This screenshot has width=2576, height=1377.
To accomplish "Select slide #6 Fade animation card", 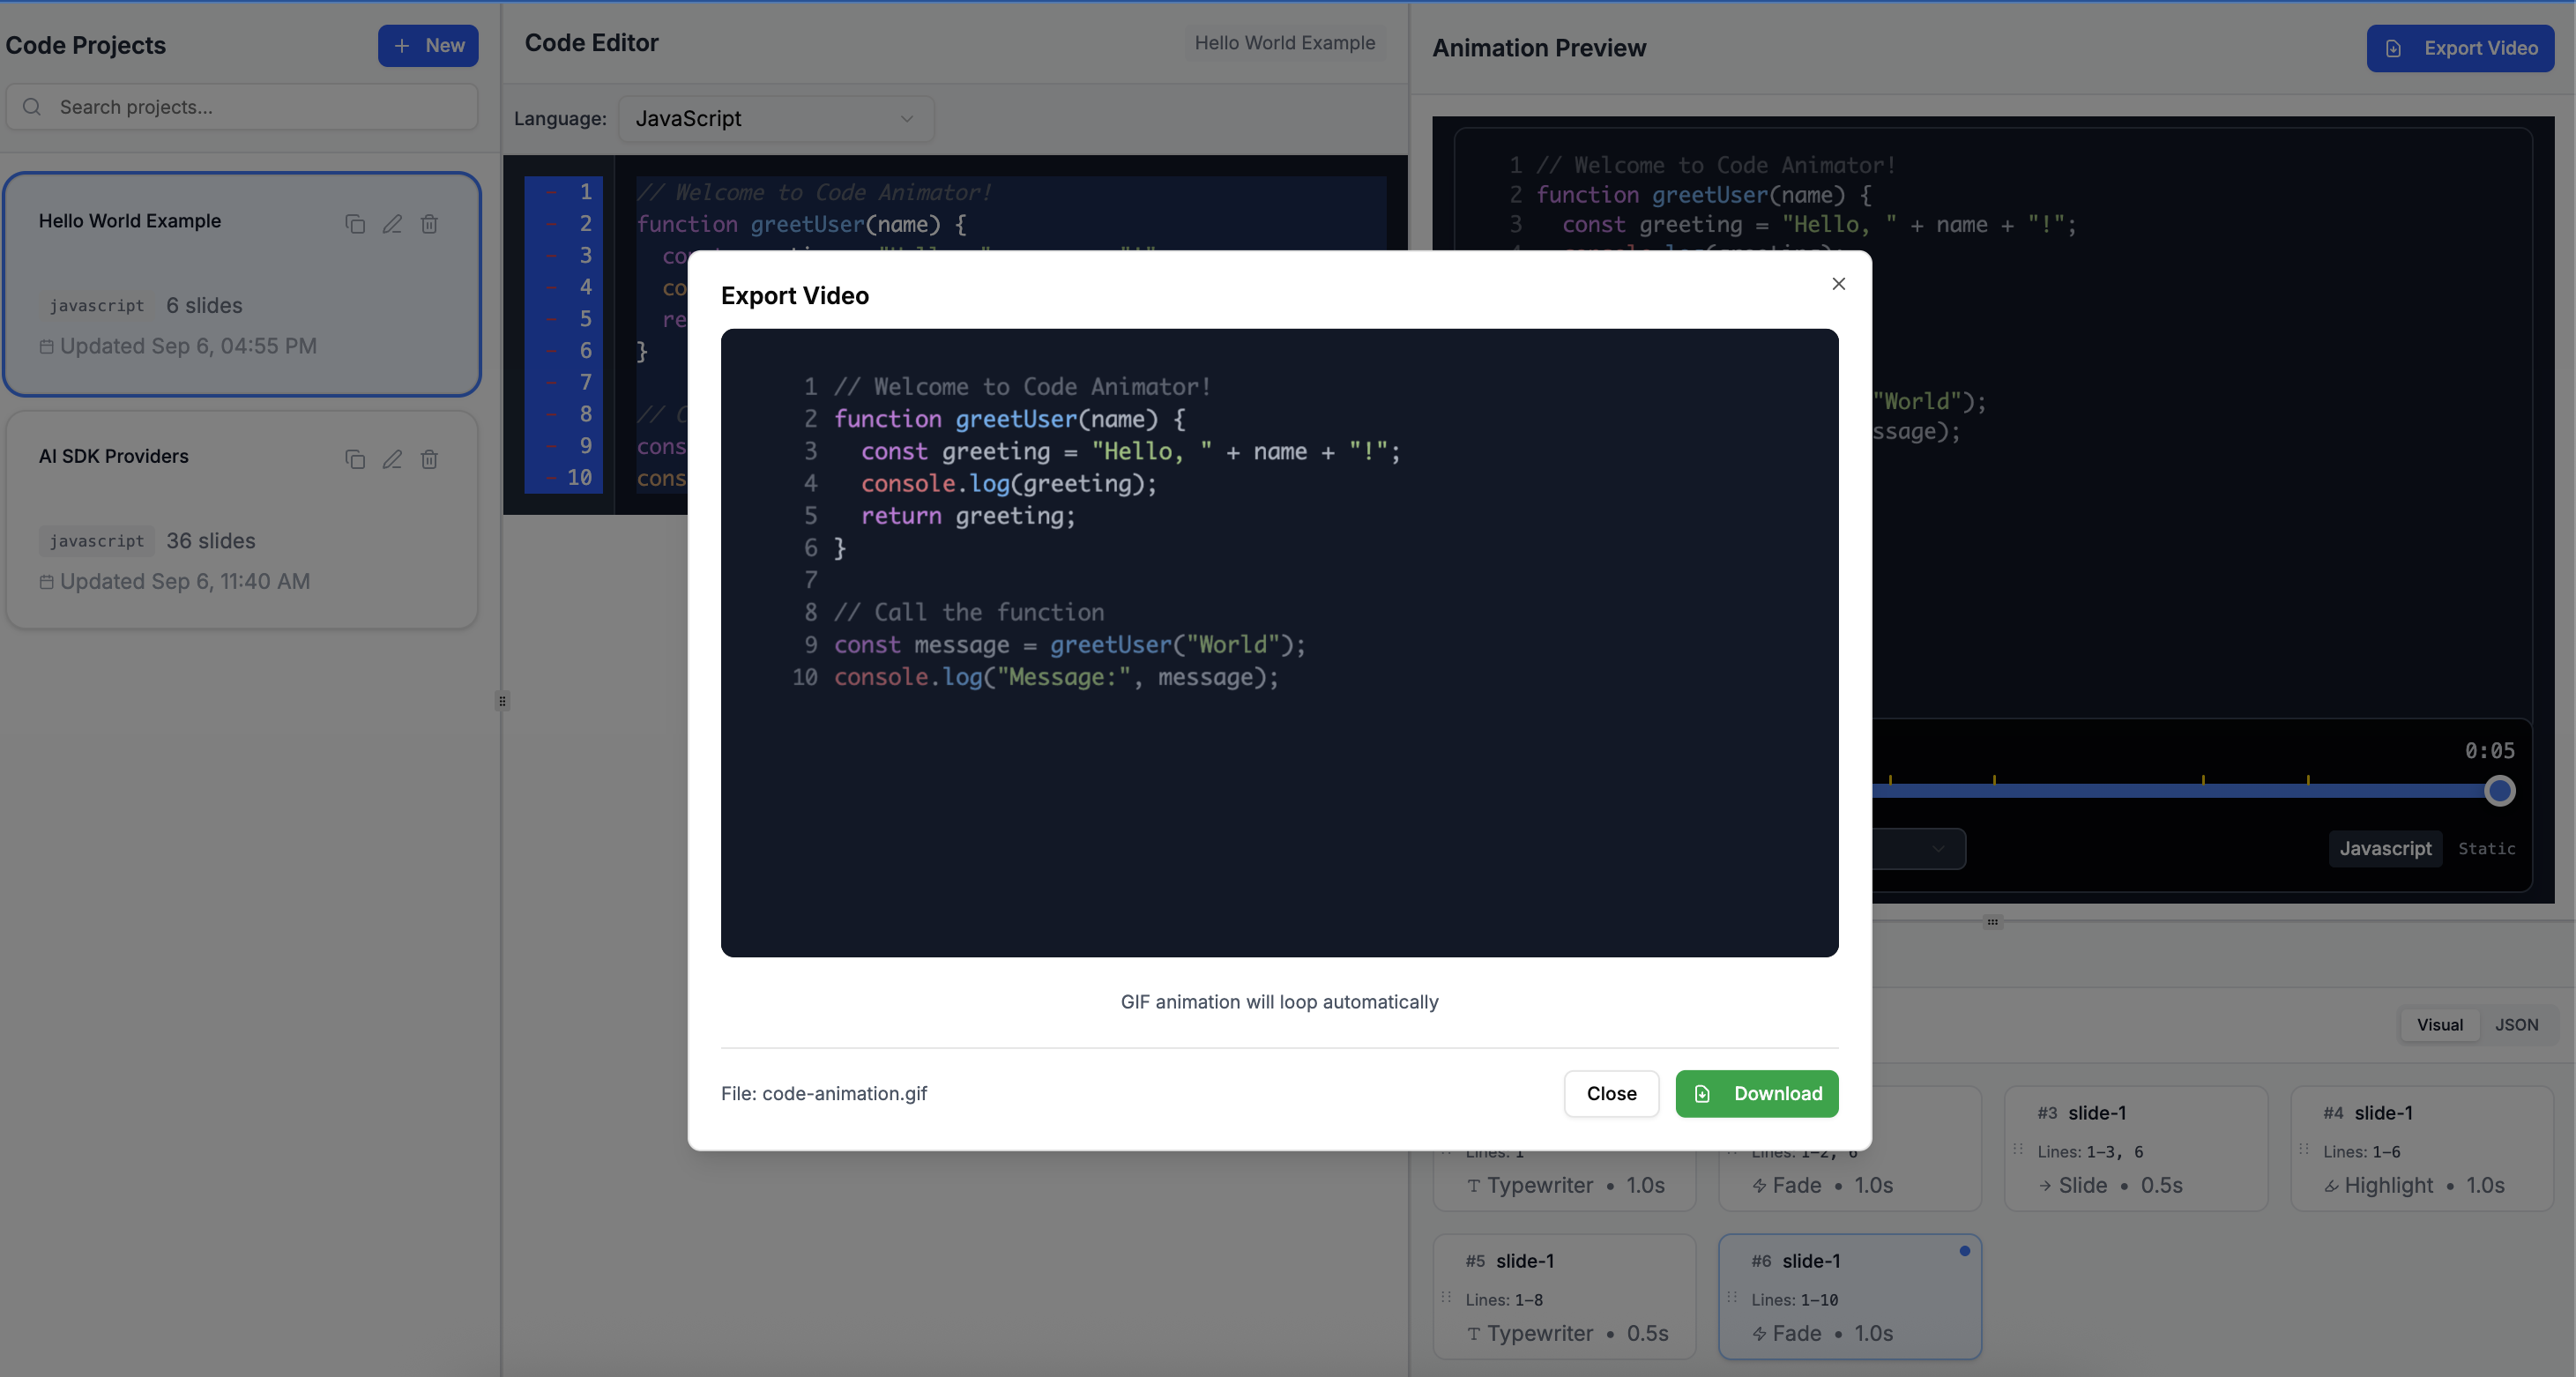I will [x=1849, y=1296].
